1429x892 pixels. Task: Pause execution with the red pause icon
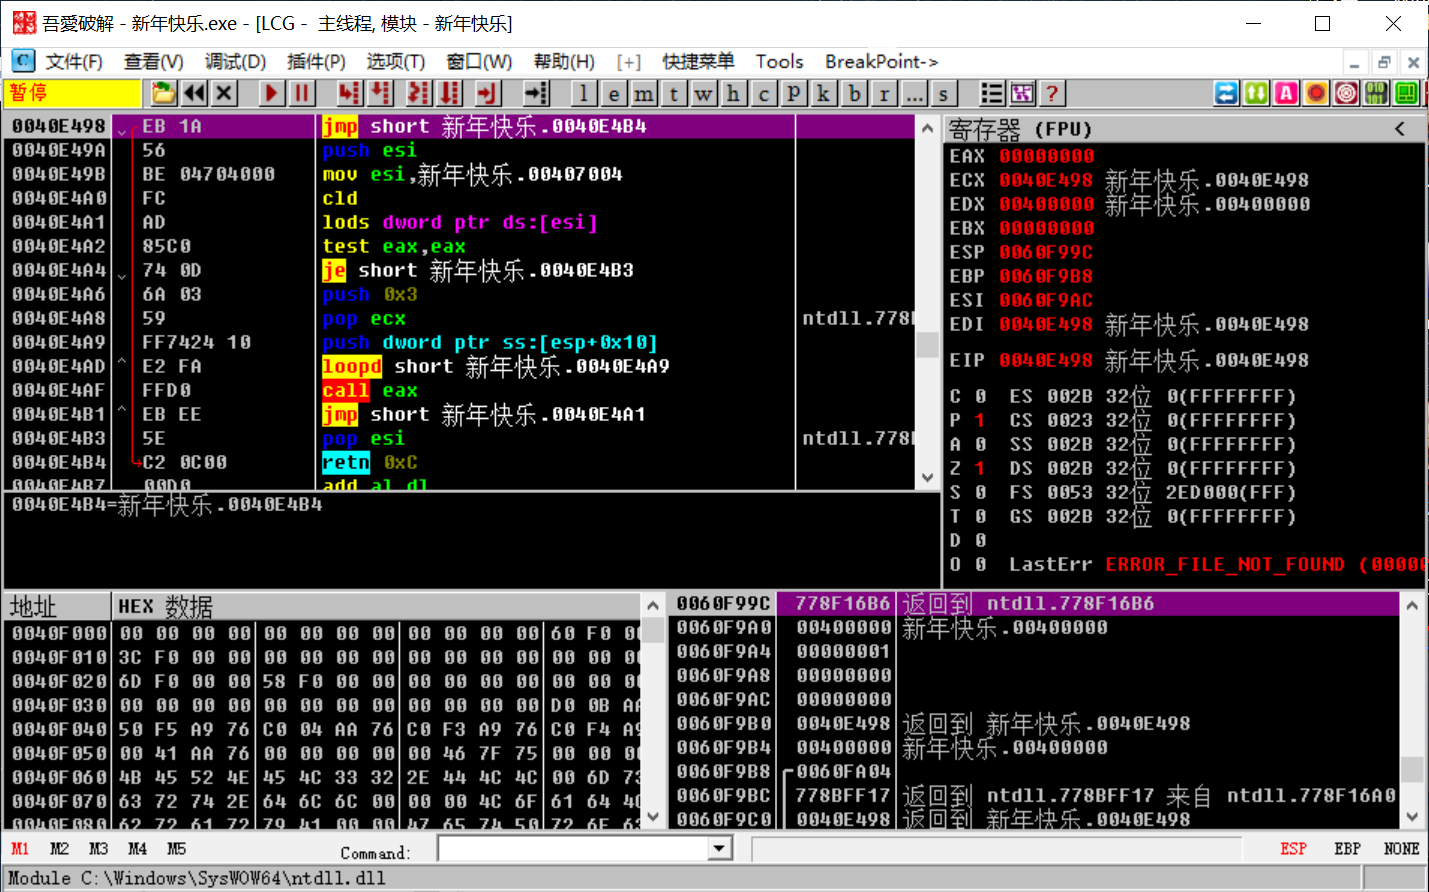[x=301, y=93]
